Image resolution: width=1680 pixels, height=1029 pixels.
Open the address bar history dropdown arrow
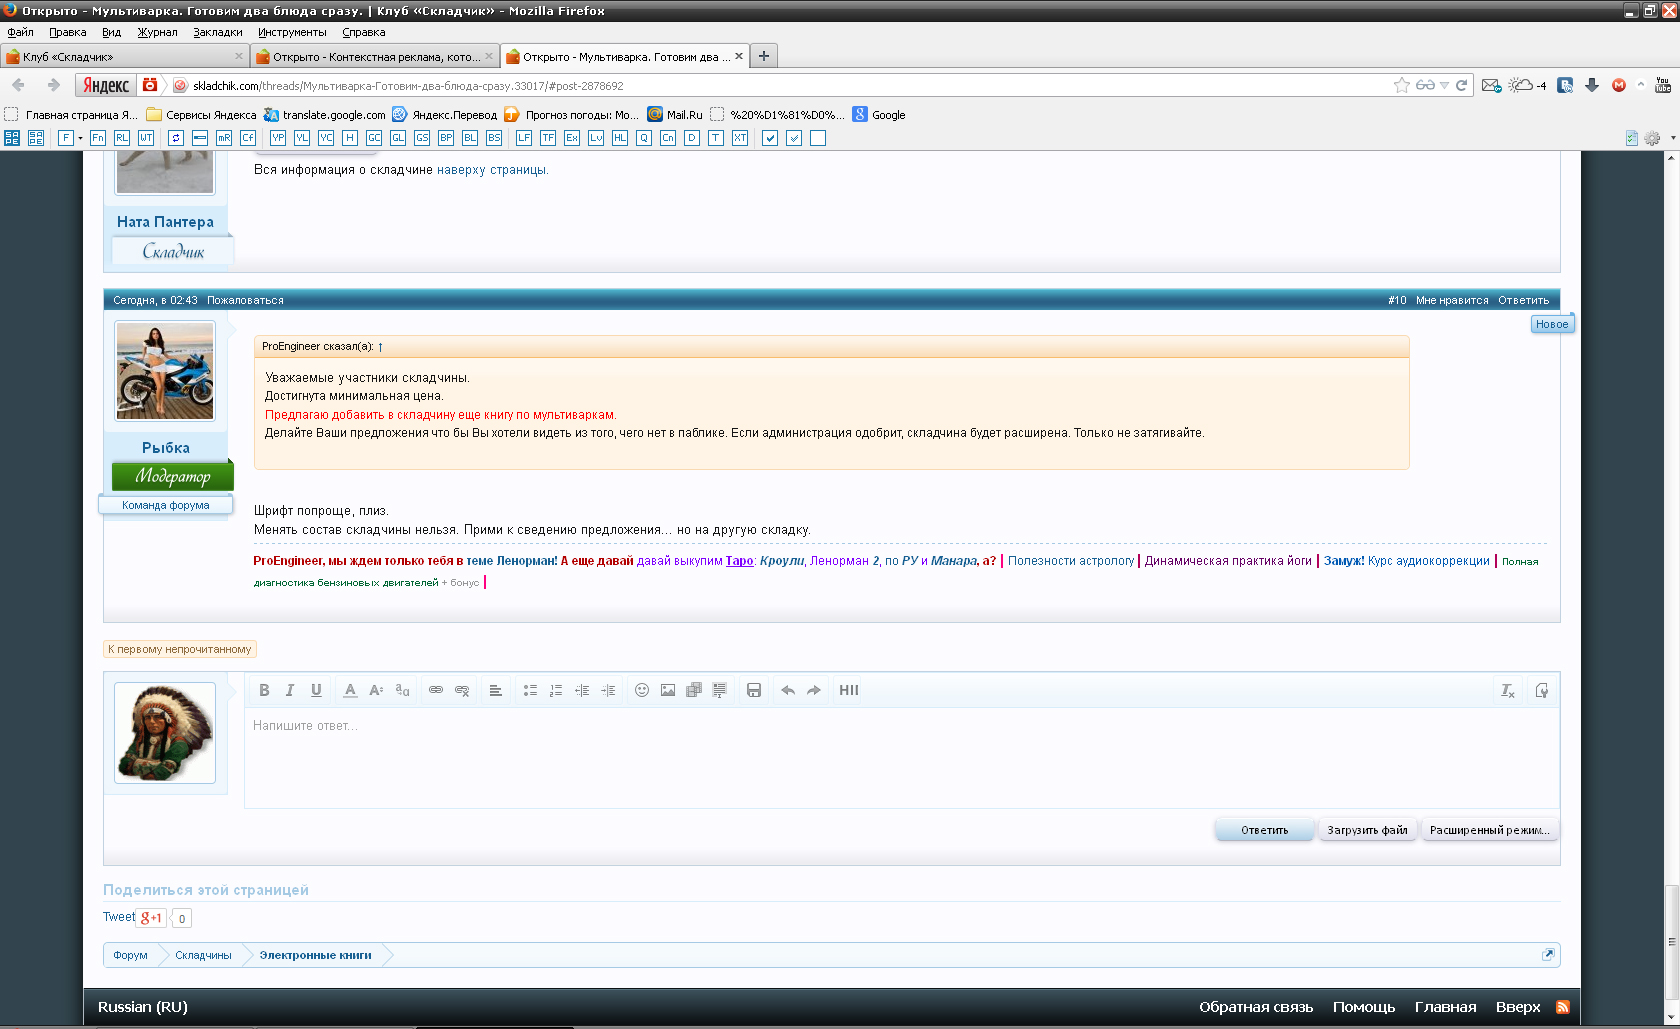pos(1444,85)
